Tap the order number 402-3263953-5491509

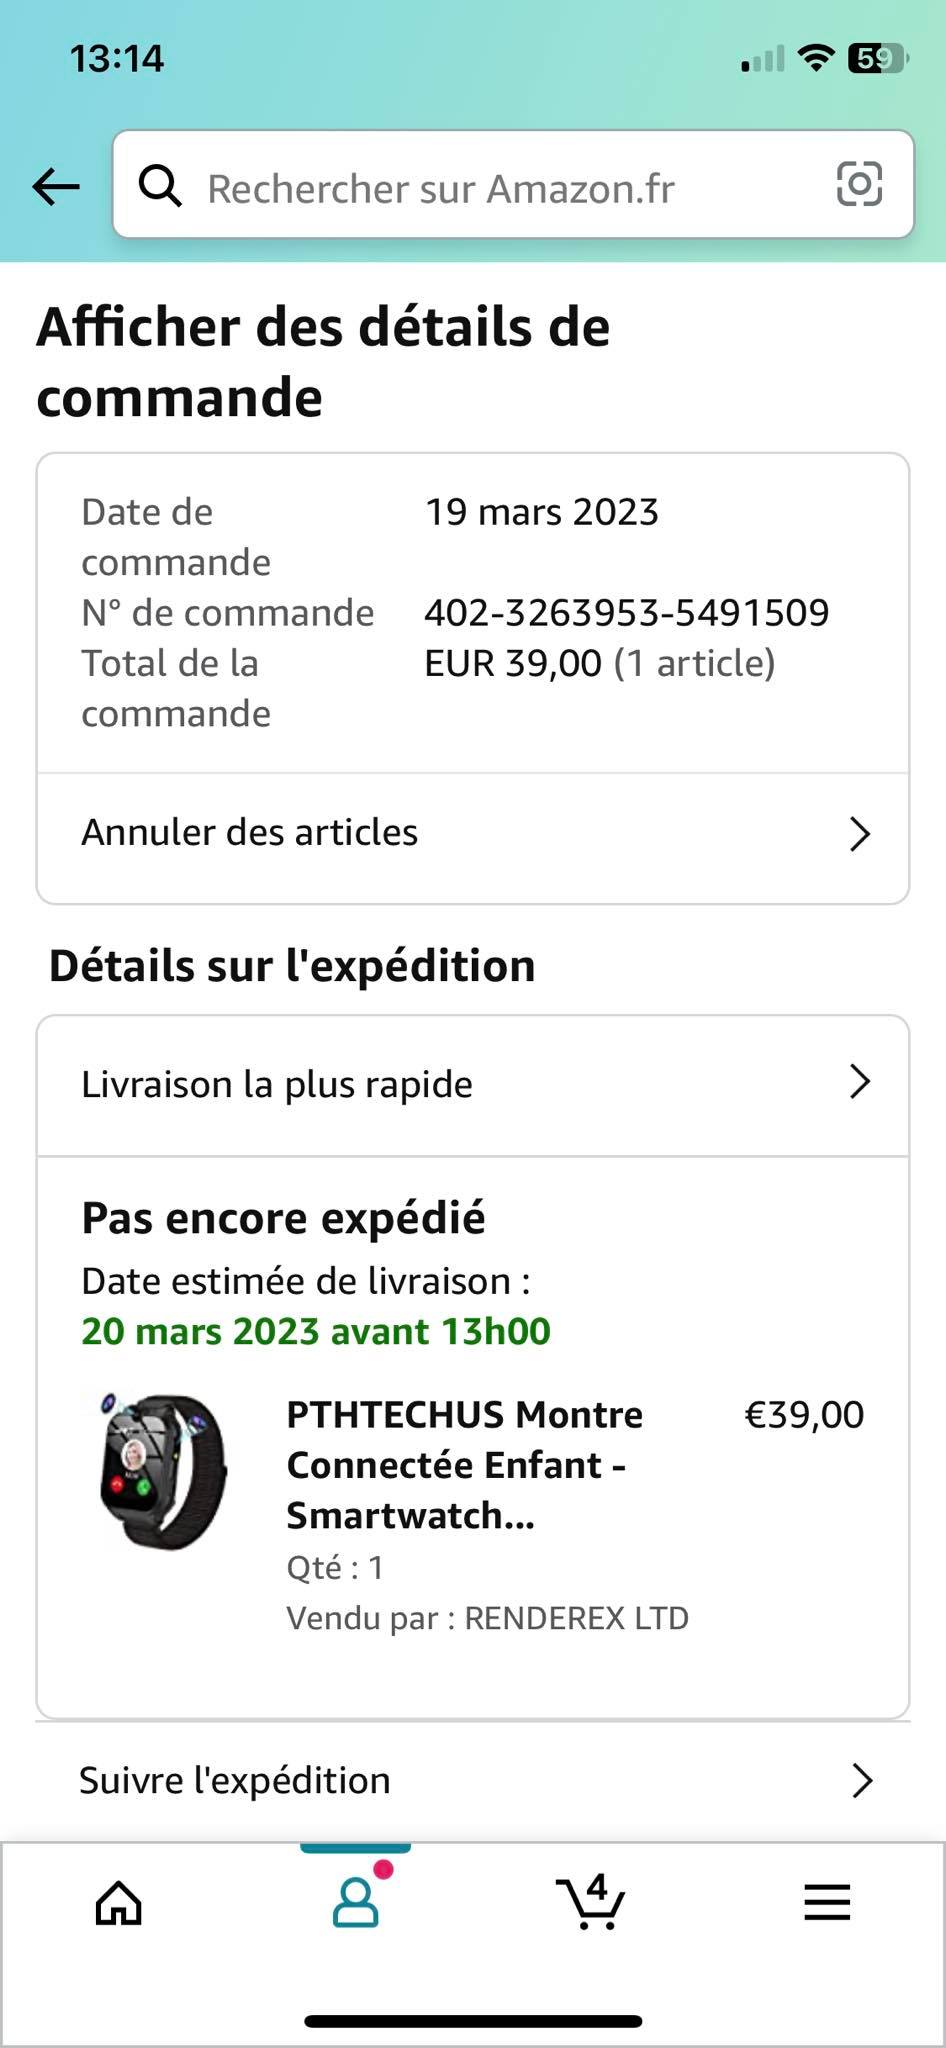626,613
